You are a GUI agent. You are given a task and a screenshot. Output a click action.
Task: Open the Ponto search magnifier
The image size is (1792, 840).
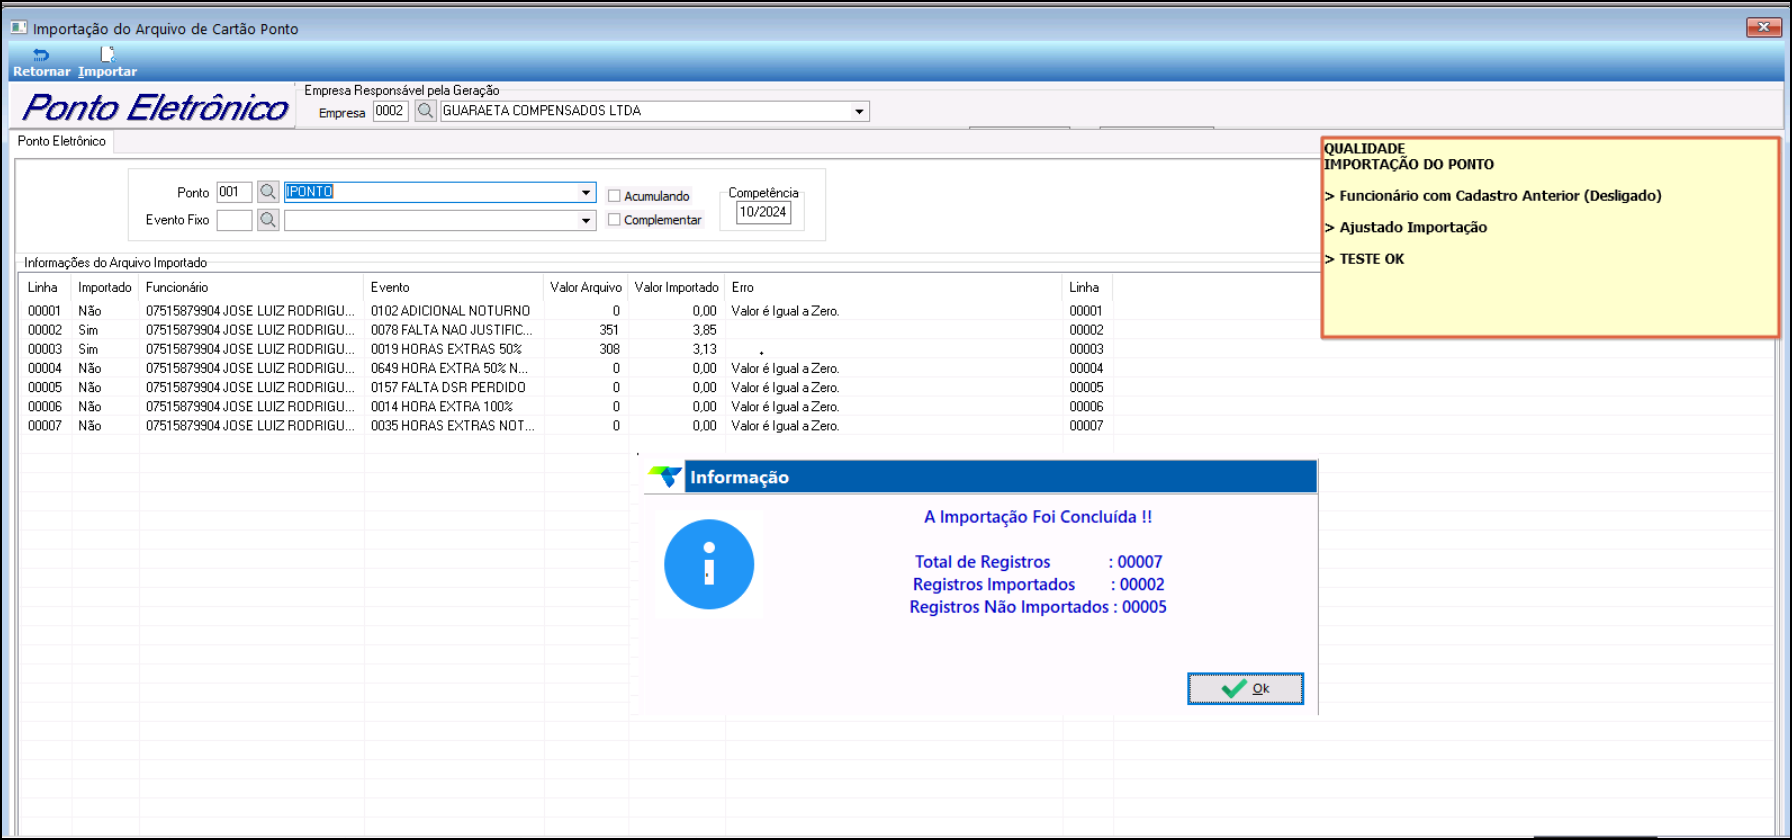(267, 192)
